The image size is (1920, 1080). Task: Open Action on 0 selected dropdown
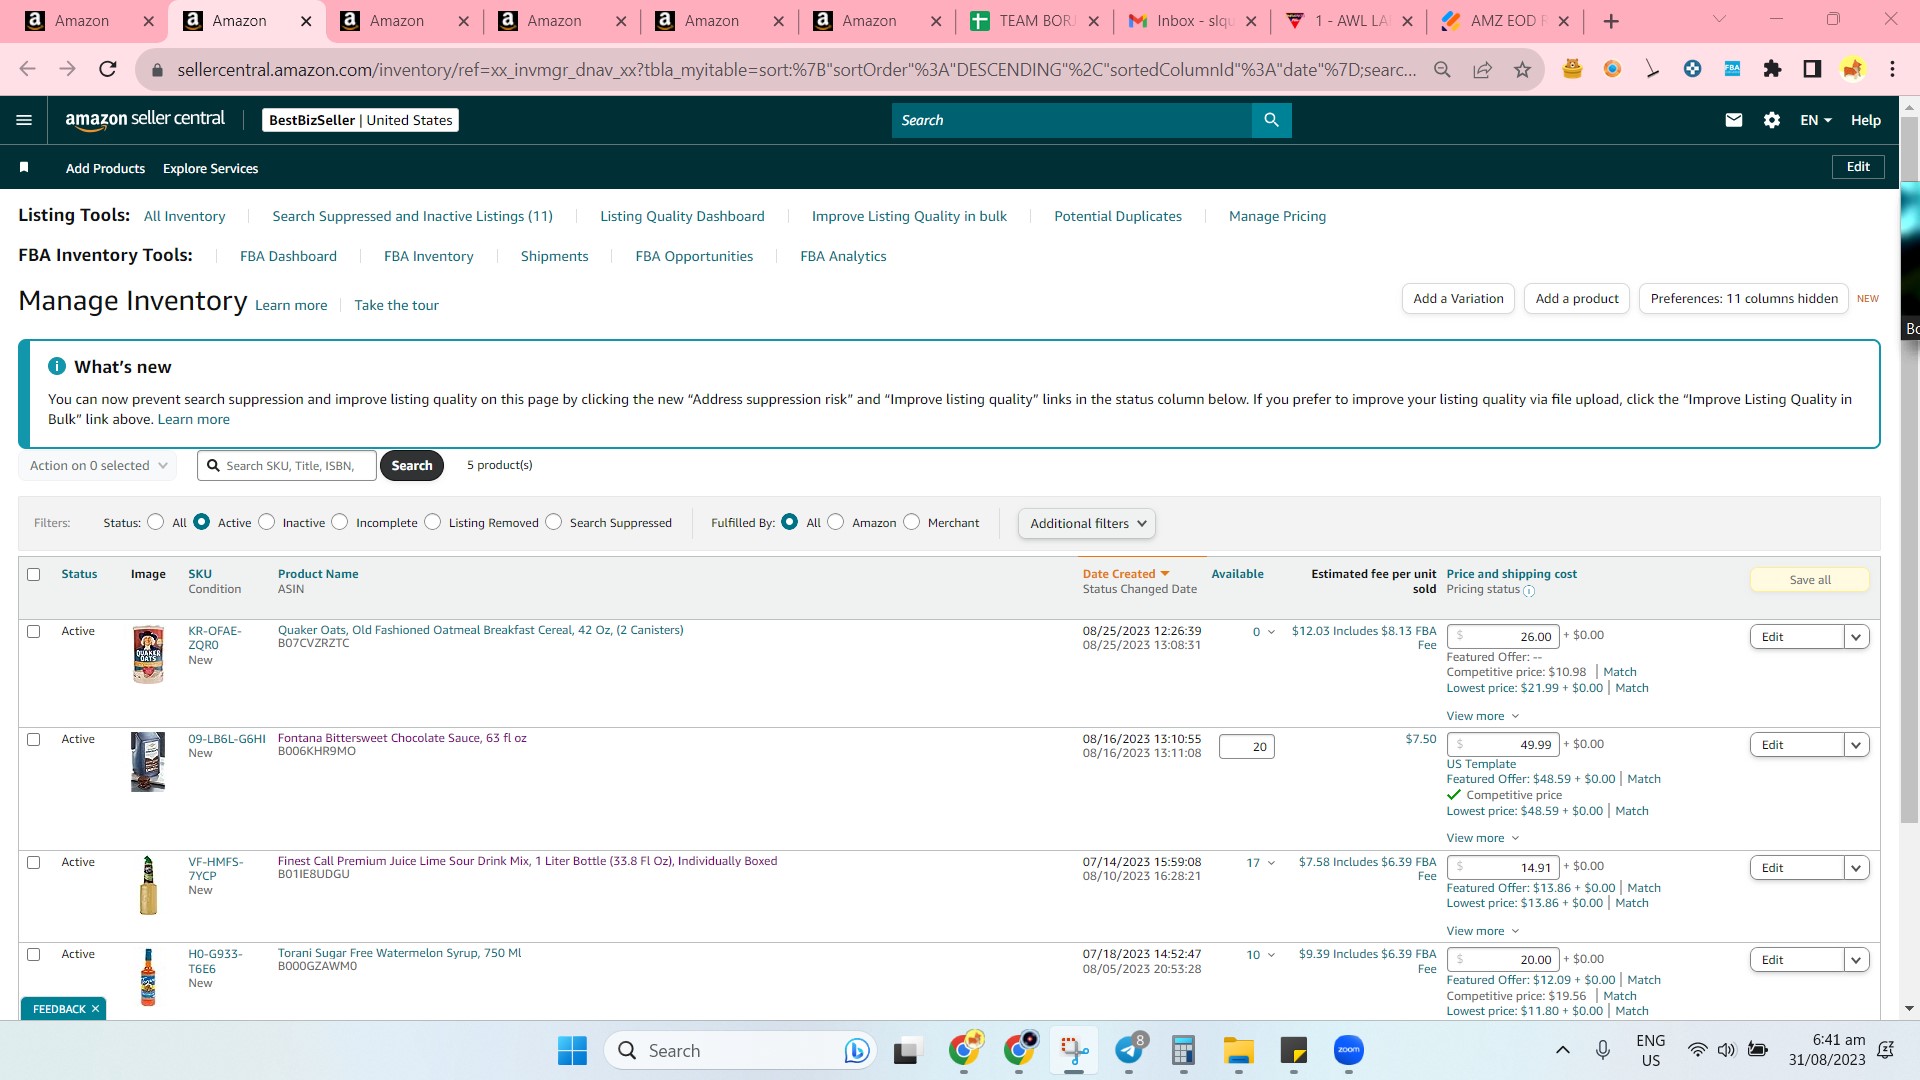point(98,466)
